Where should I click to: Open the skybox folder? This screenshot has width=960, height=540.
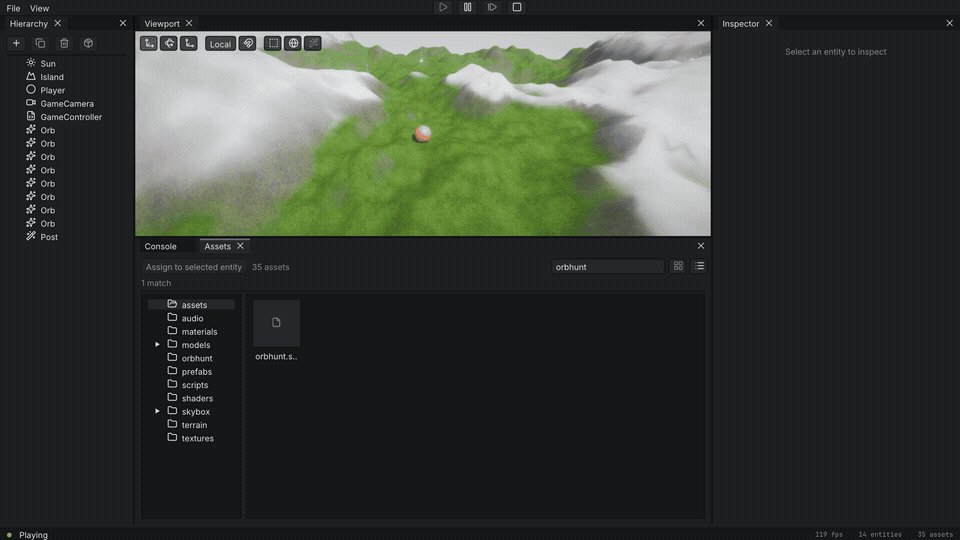(x=195, y=412)
